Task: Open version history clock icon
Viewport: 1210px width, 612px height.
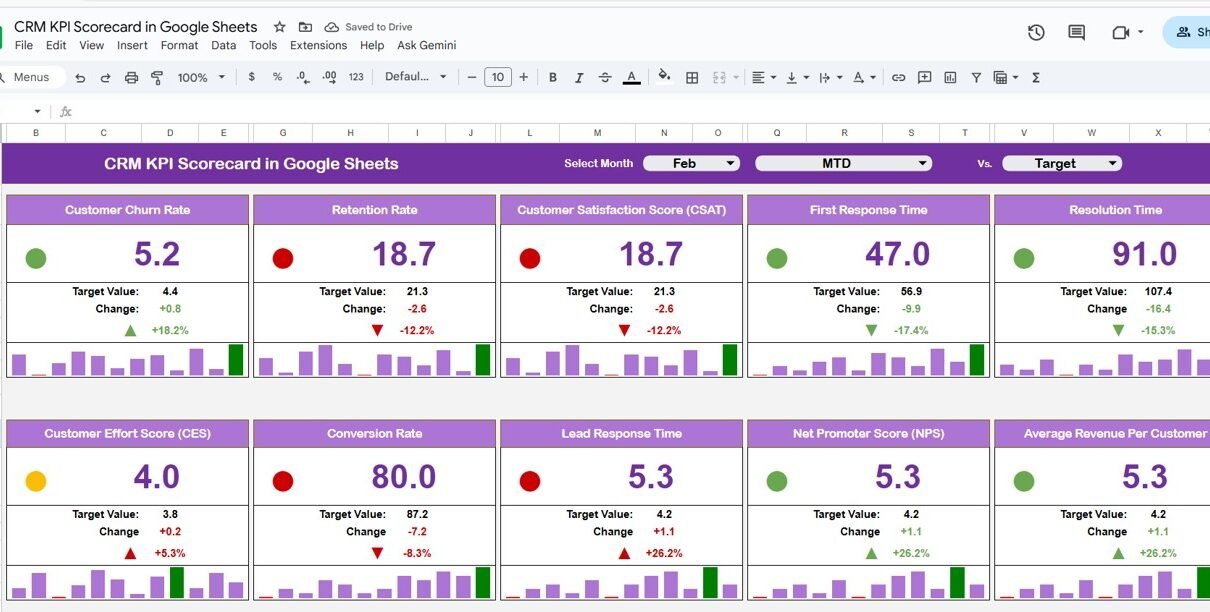Action: (1036, 33)
